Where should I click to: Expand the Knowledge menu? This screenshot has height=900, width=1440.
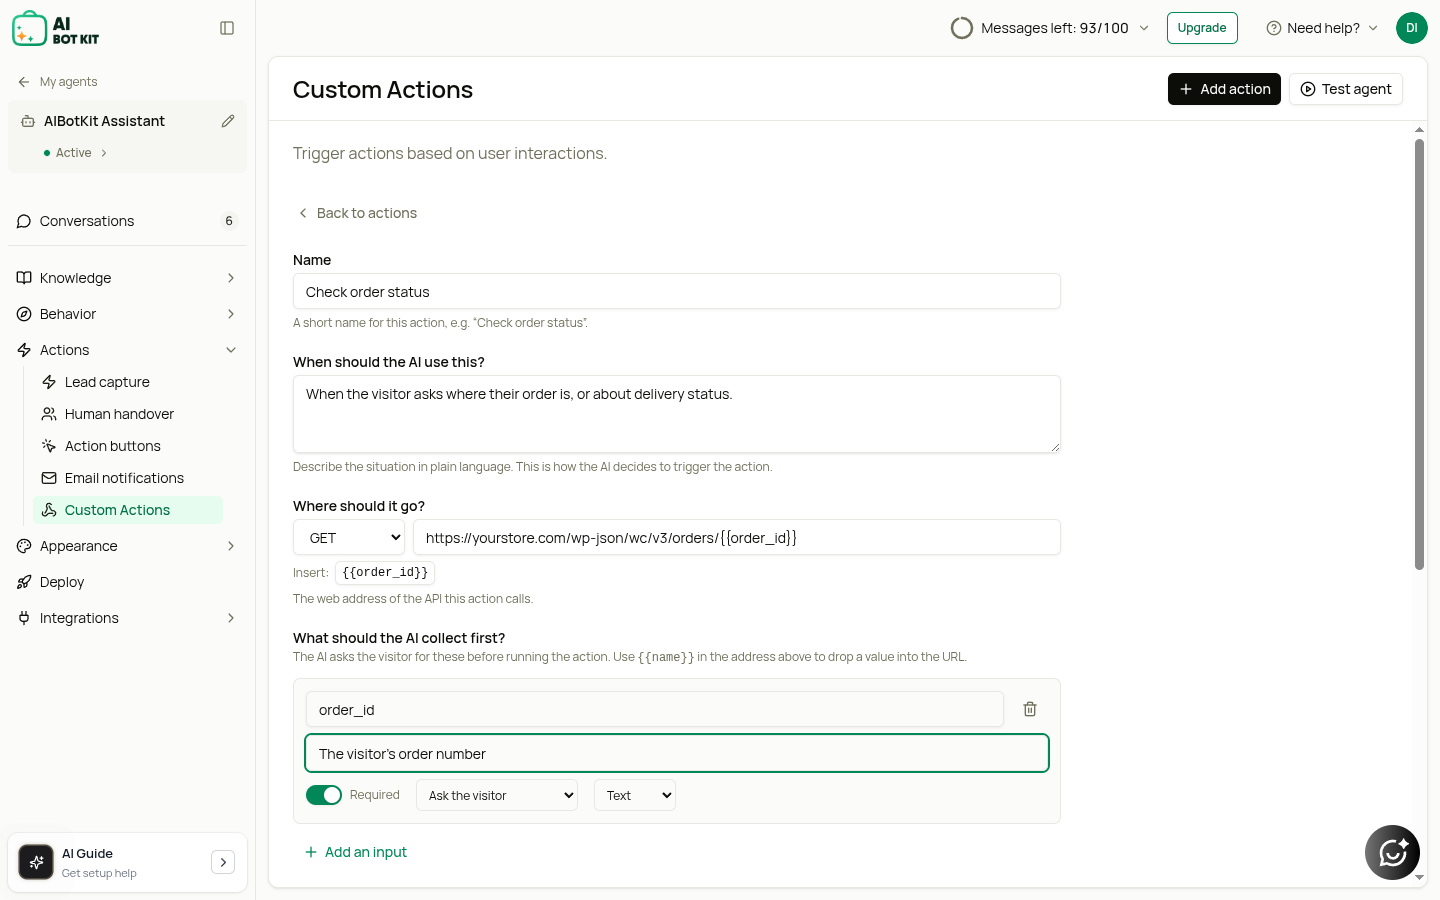(x=127, y=278)
